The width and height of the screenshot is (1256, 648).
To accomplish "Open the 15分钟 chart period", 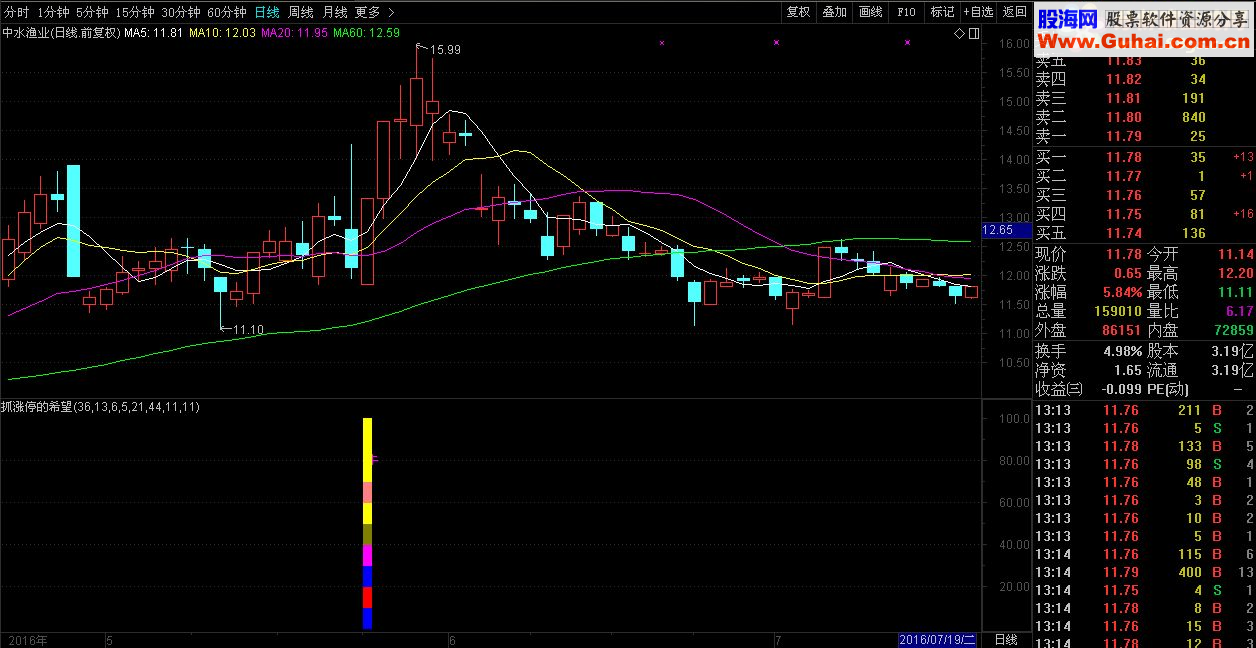I will coord(135,12).
